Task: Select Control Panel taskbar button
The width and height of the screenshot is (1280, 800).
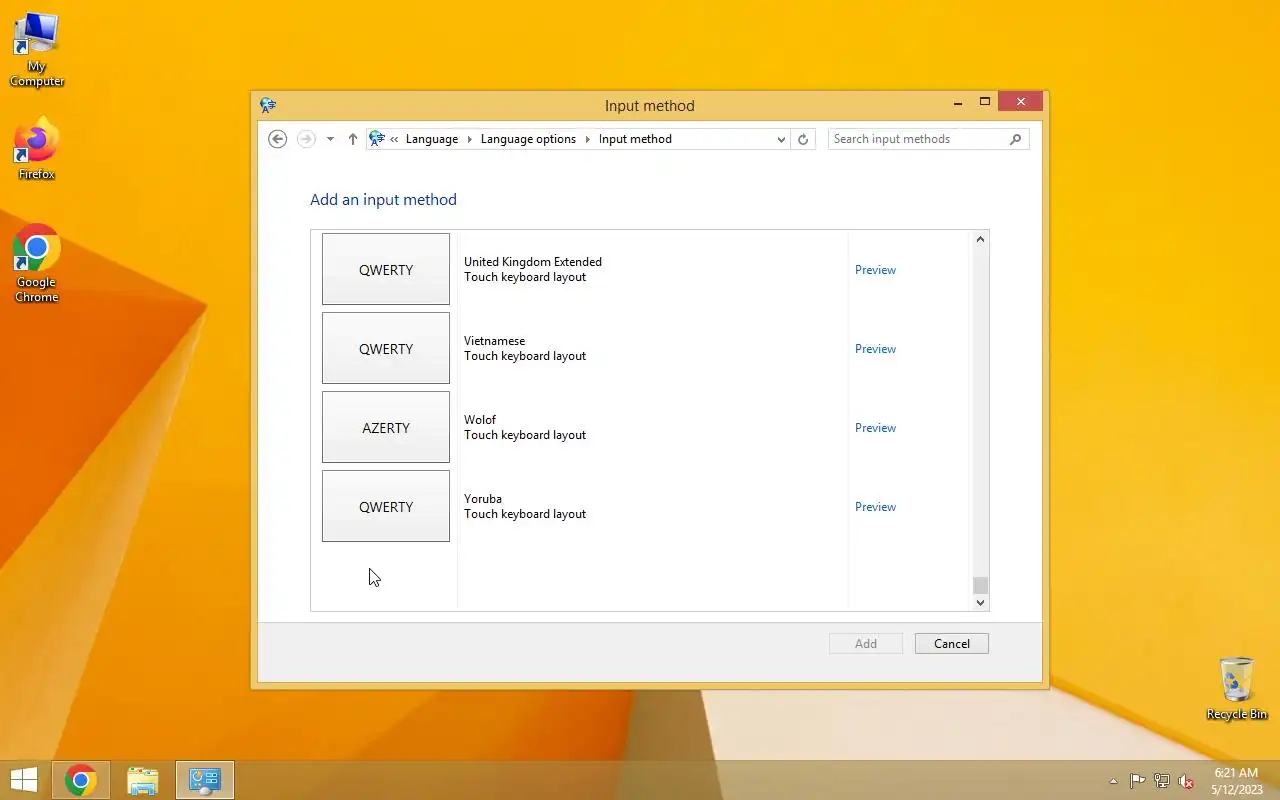Action: tap(205, 780)
